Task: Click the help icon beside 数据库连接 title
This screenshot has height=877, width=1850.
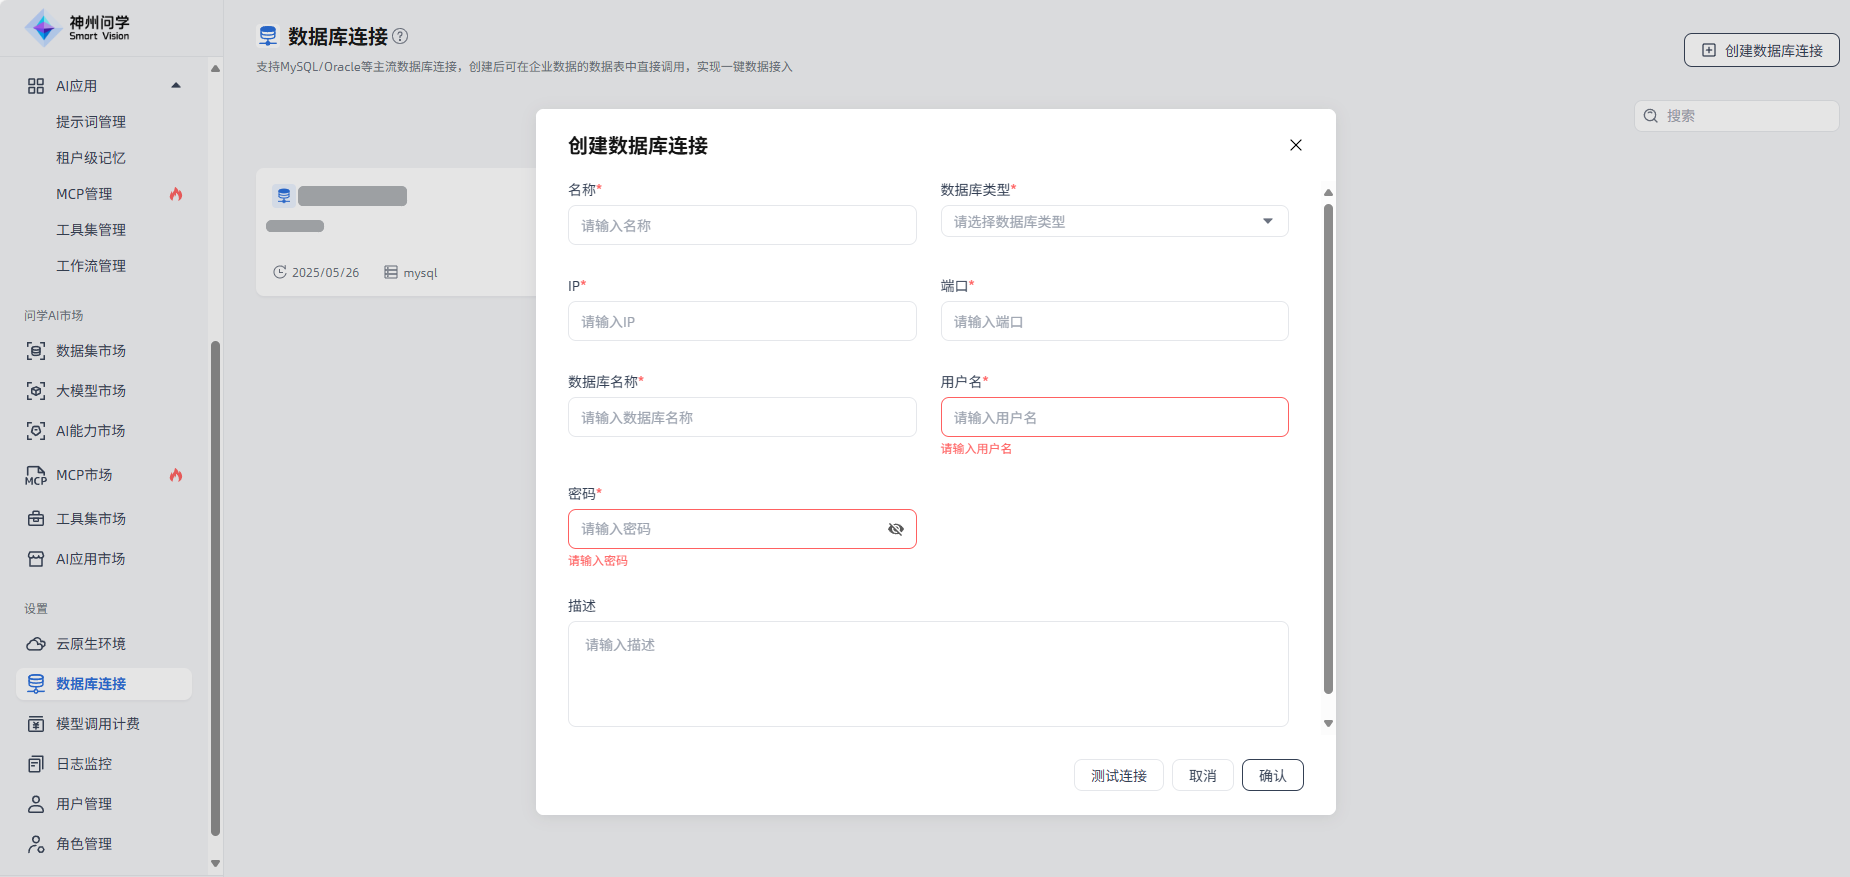Action: click(400, 36)
